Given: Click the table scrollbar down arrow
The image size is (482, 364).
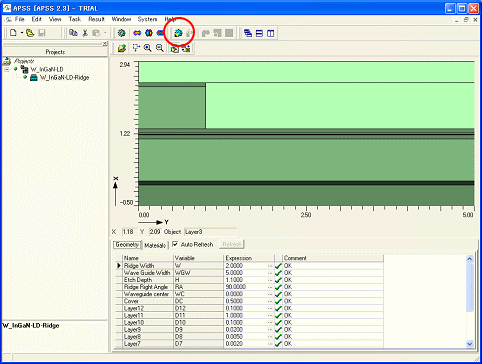Looking at the screenshot, I should point(470,344).
